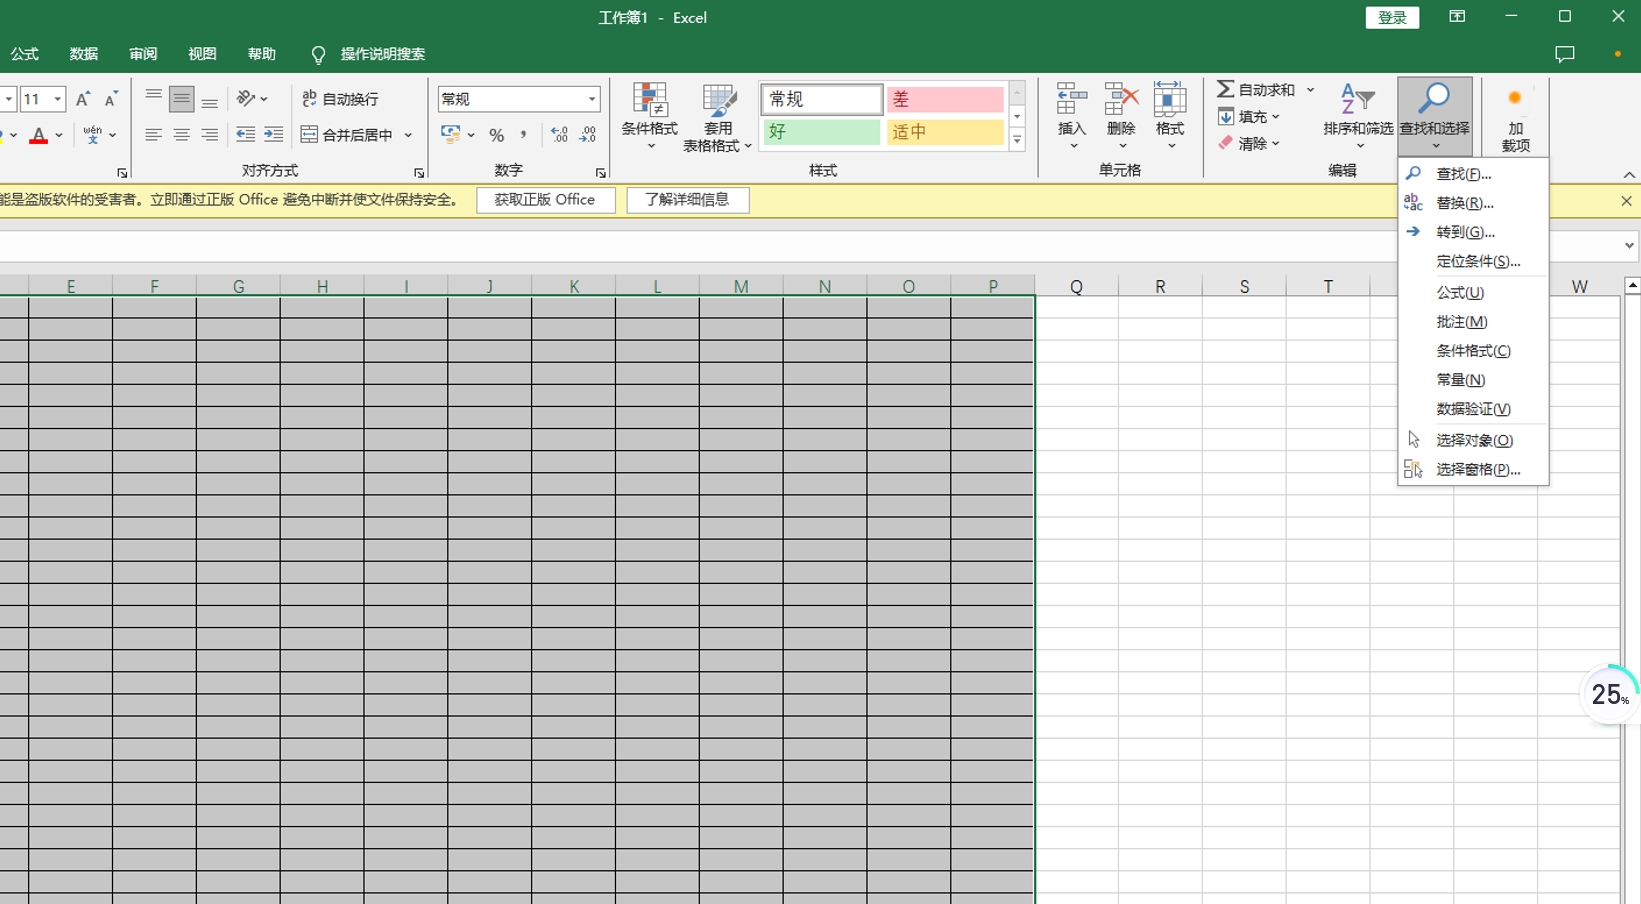This screenshot has height=904, width=1641.
Task: Apply the red font color
Action: [x=38, y=135]
